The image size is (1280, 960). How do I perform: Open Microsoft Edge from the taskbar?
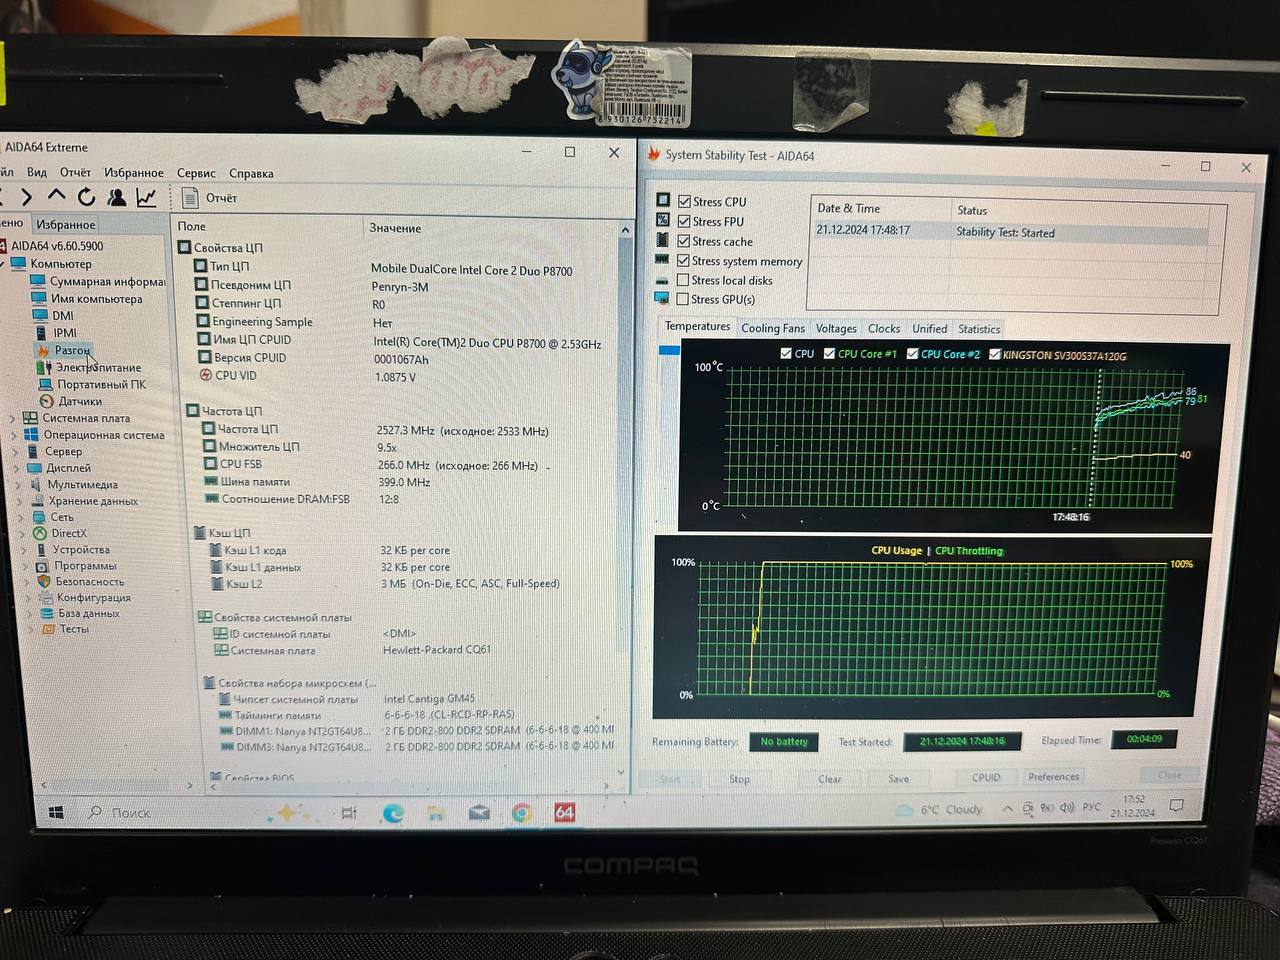point(394,813)
